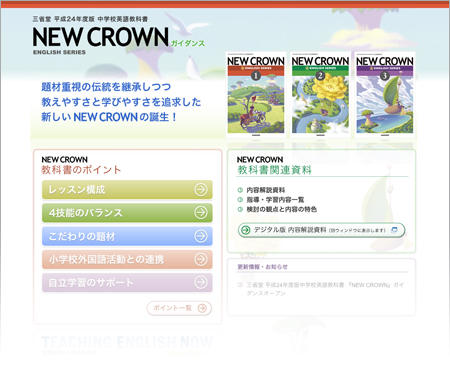Click arrow icon on こだわりの題材
The width and height of the screenshot is (450, 366).
[x=201, y=236]
